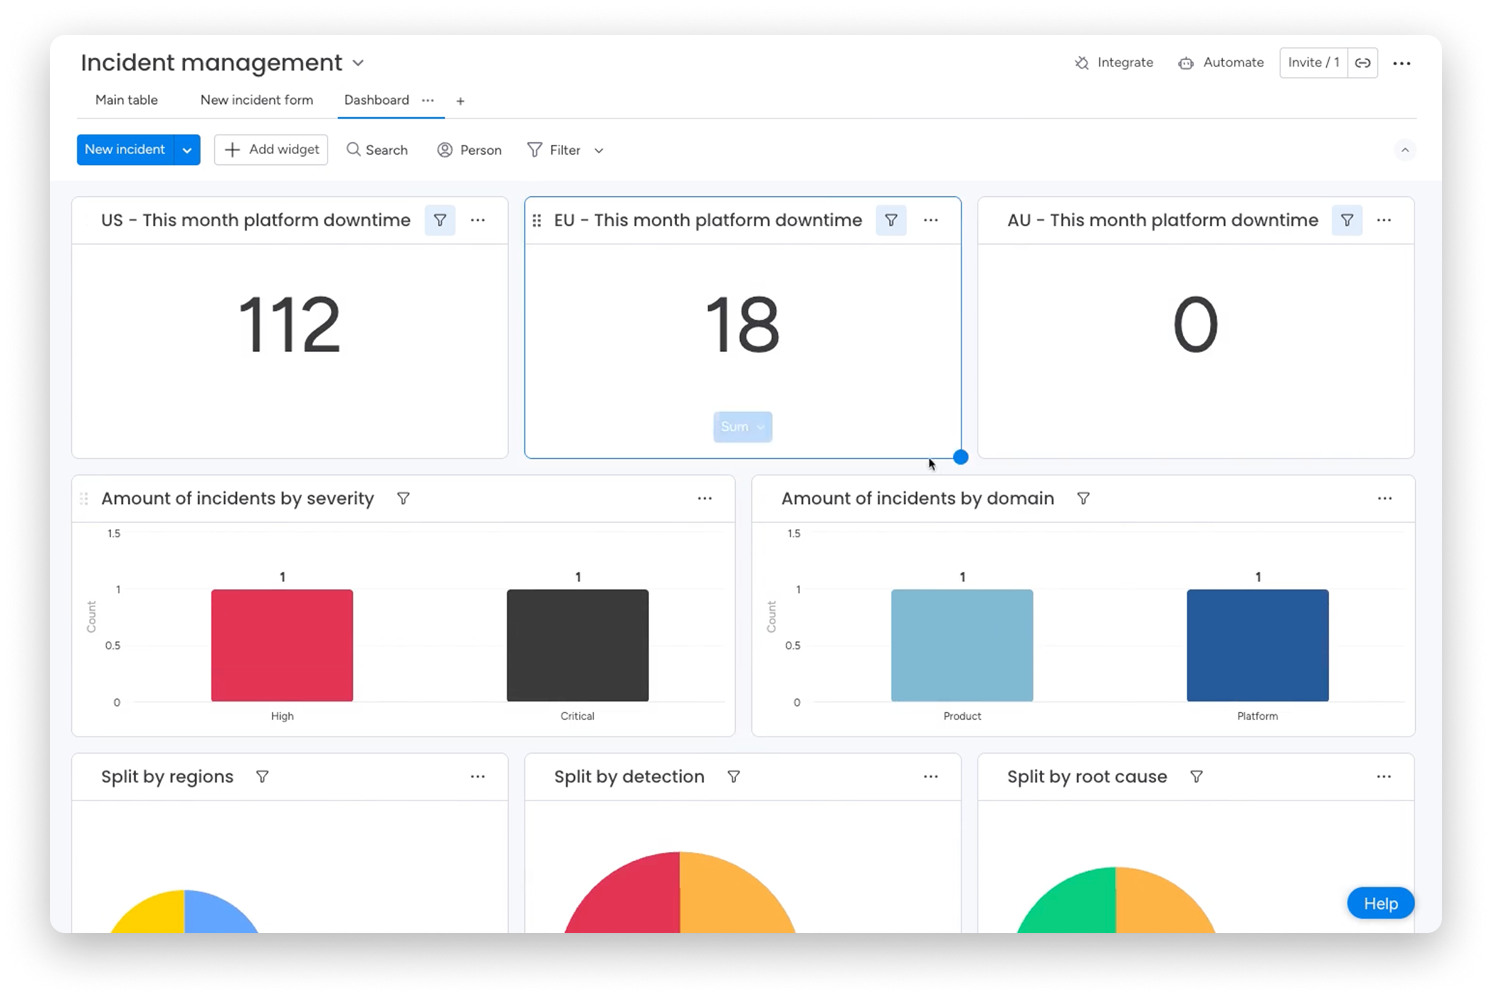Screen dimensions: 1492x998
Task: Open the Dashboard tab options menu
Action: pos(428,100)
